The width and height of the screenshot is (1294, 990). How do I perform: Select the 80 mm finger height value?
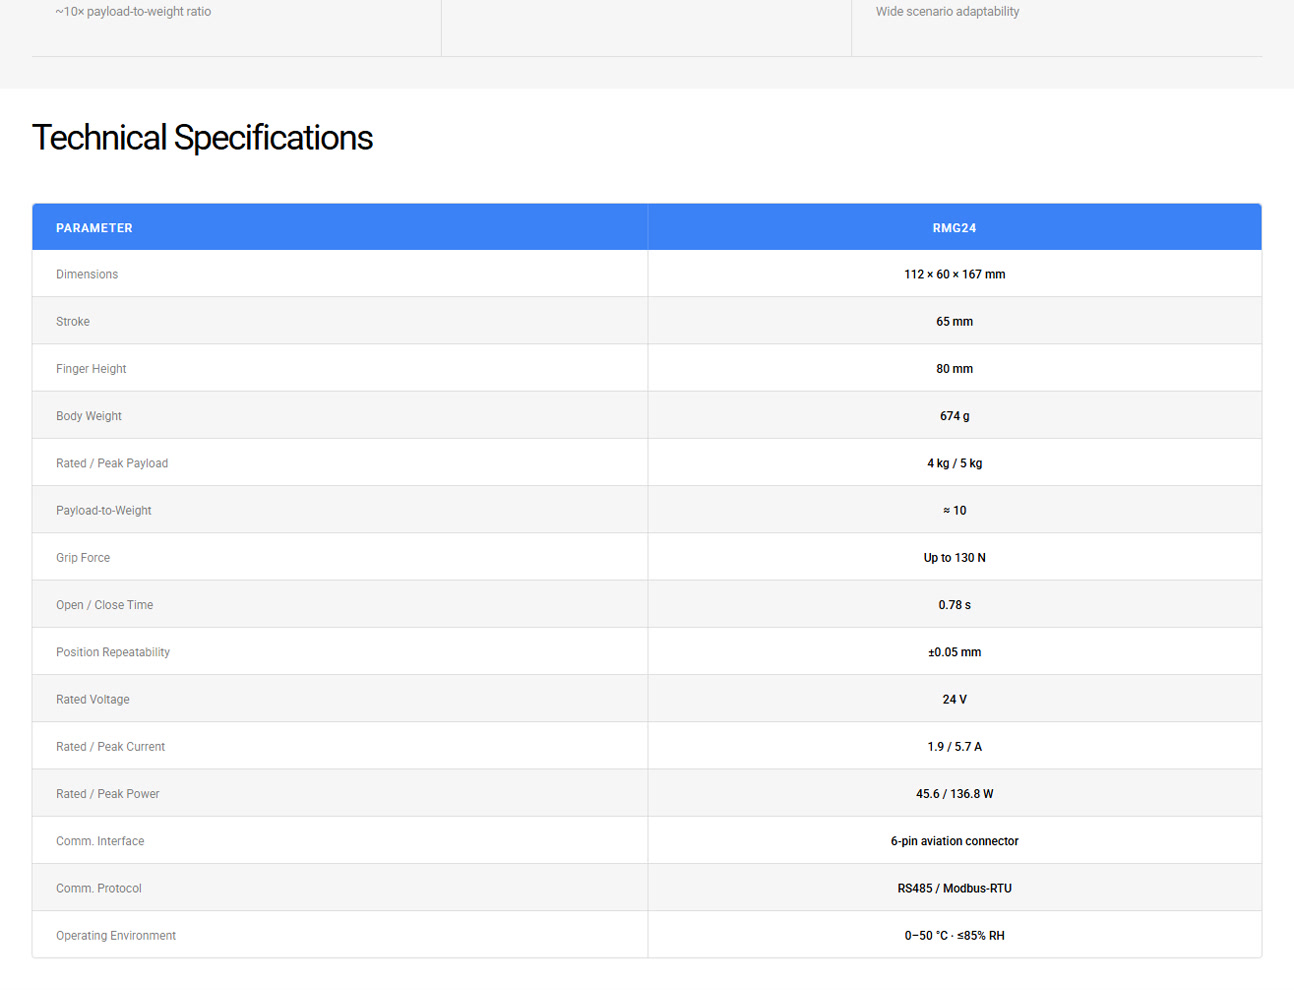[954, 369]
